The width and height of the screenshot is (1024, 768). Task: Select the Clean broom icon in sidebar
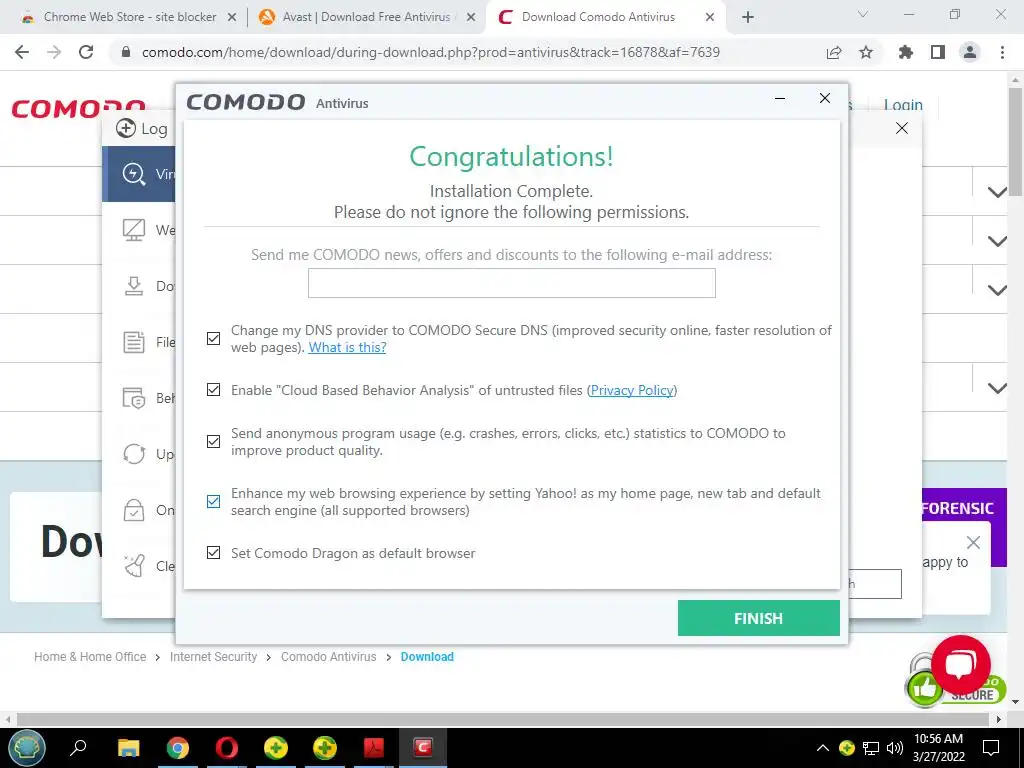(x=134, y=566)
